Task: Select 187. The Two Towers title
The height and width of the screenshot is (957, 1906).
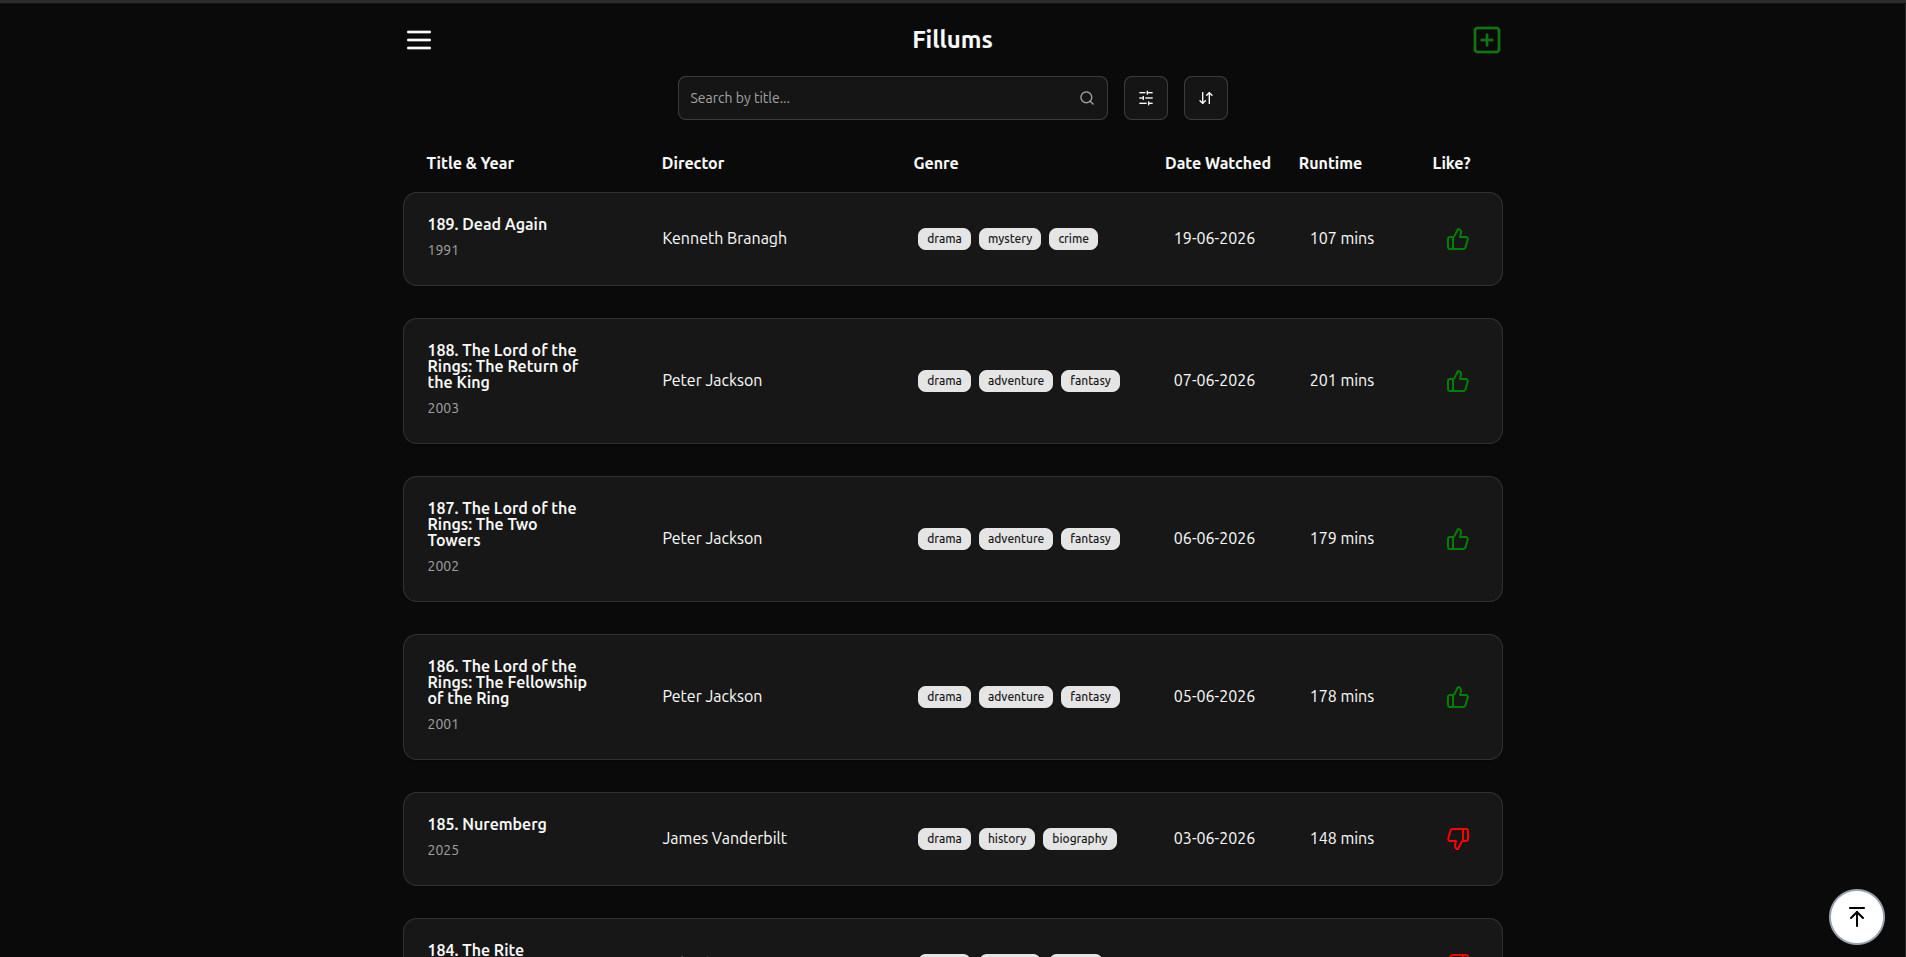Action: [x=502, y=524]
